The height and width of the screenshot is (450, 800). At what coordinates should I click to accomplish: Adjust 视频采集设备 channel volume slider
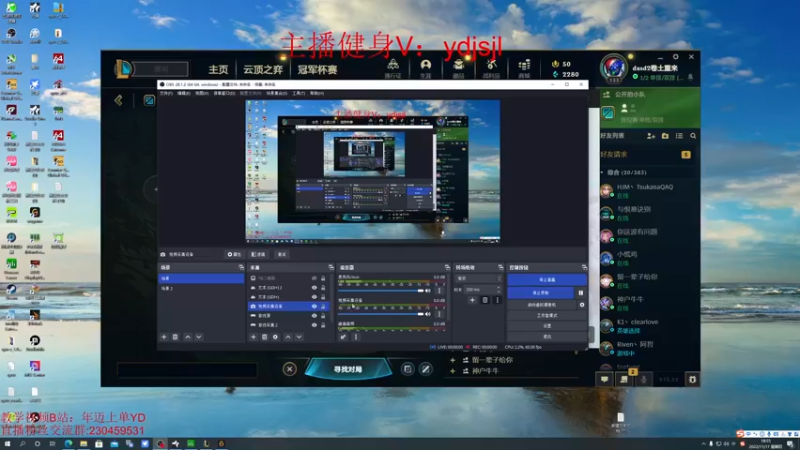pos(381,314)
